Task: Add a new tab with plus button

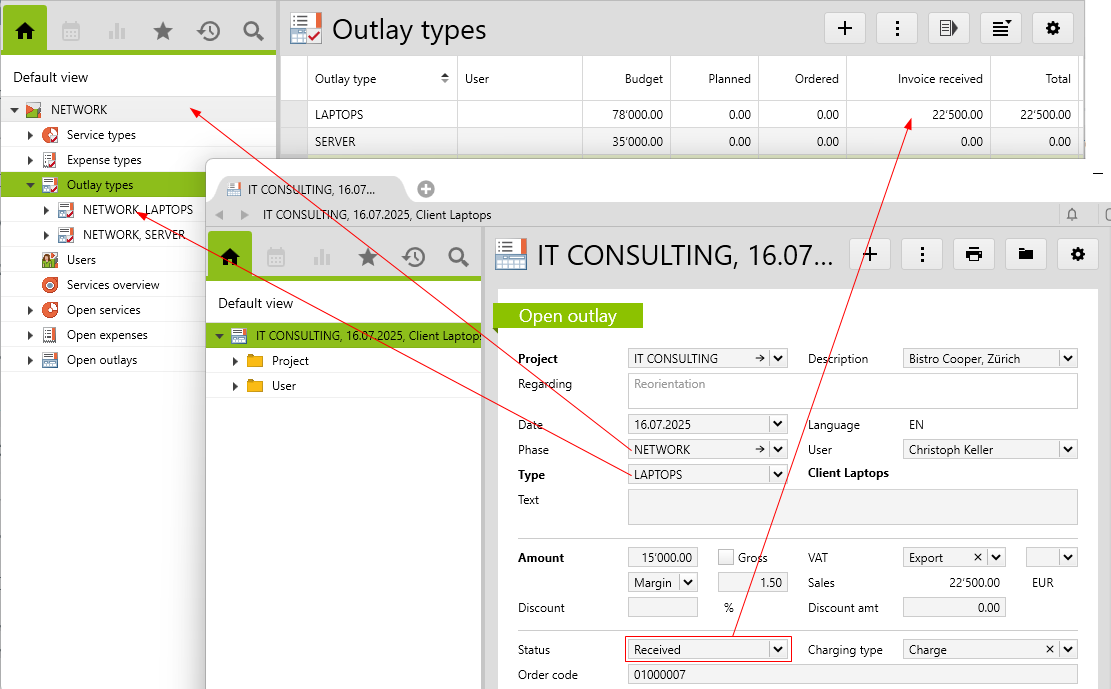Action: click(x=425, y=189)
